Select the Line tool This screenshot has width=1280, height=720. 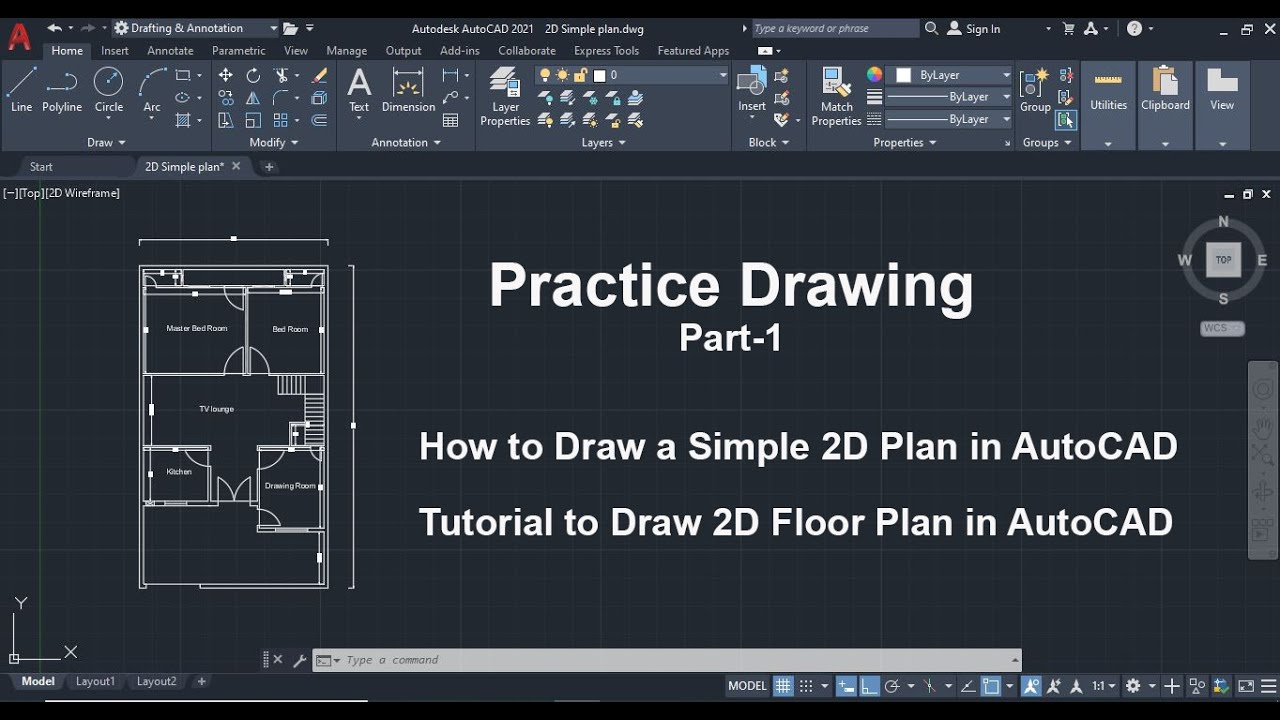point(22,90)
